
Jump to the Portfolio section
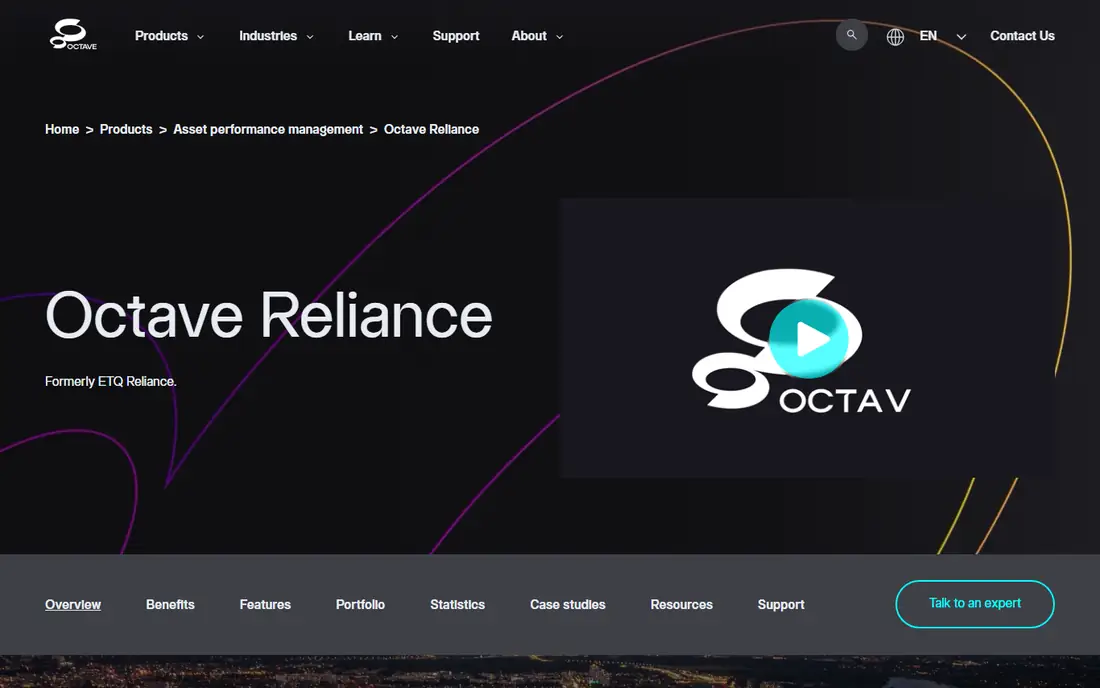[361, 605]
